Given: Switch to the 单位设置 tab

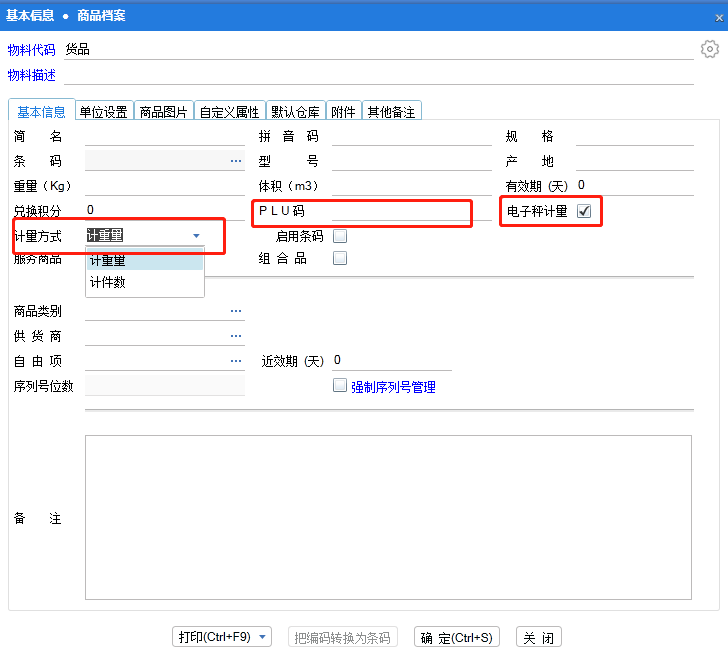Looking at the screenshot, I should coord(103,112).
